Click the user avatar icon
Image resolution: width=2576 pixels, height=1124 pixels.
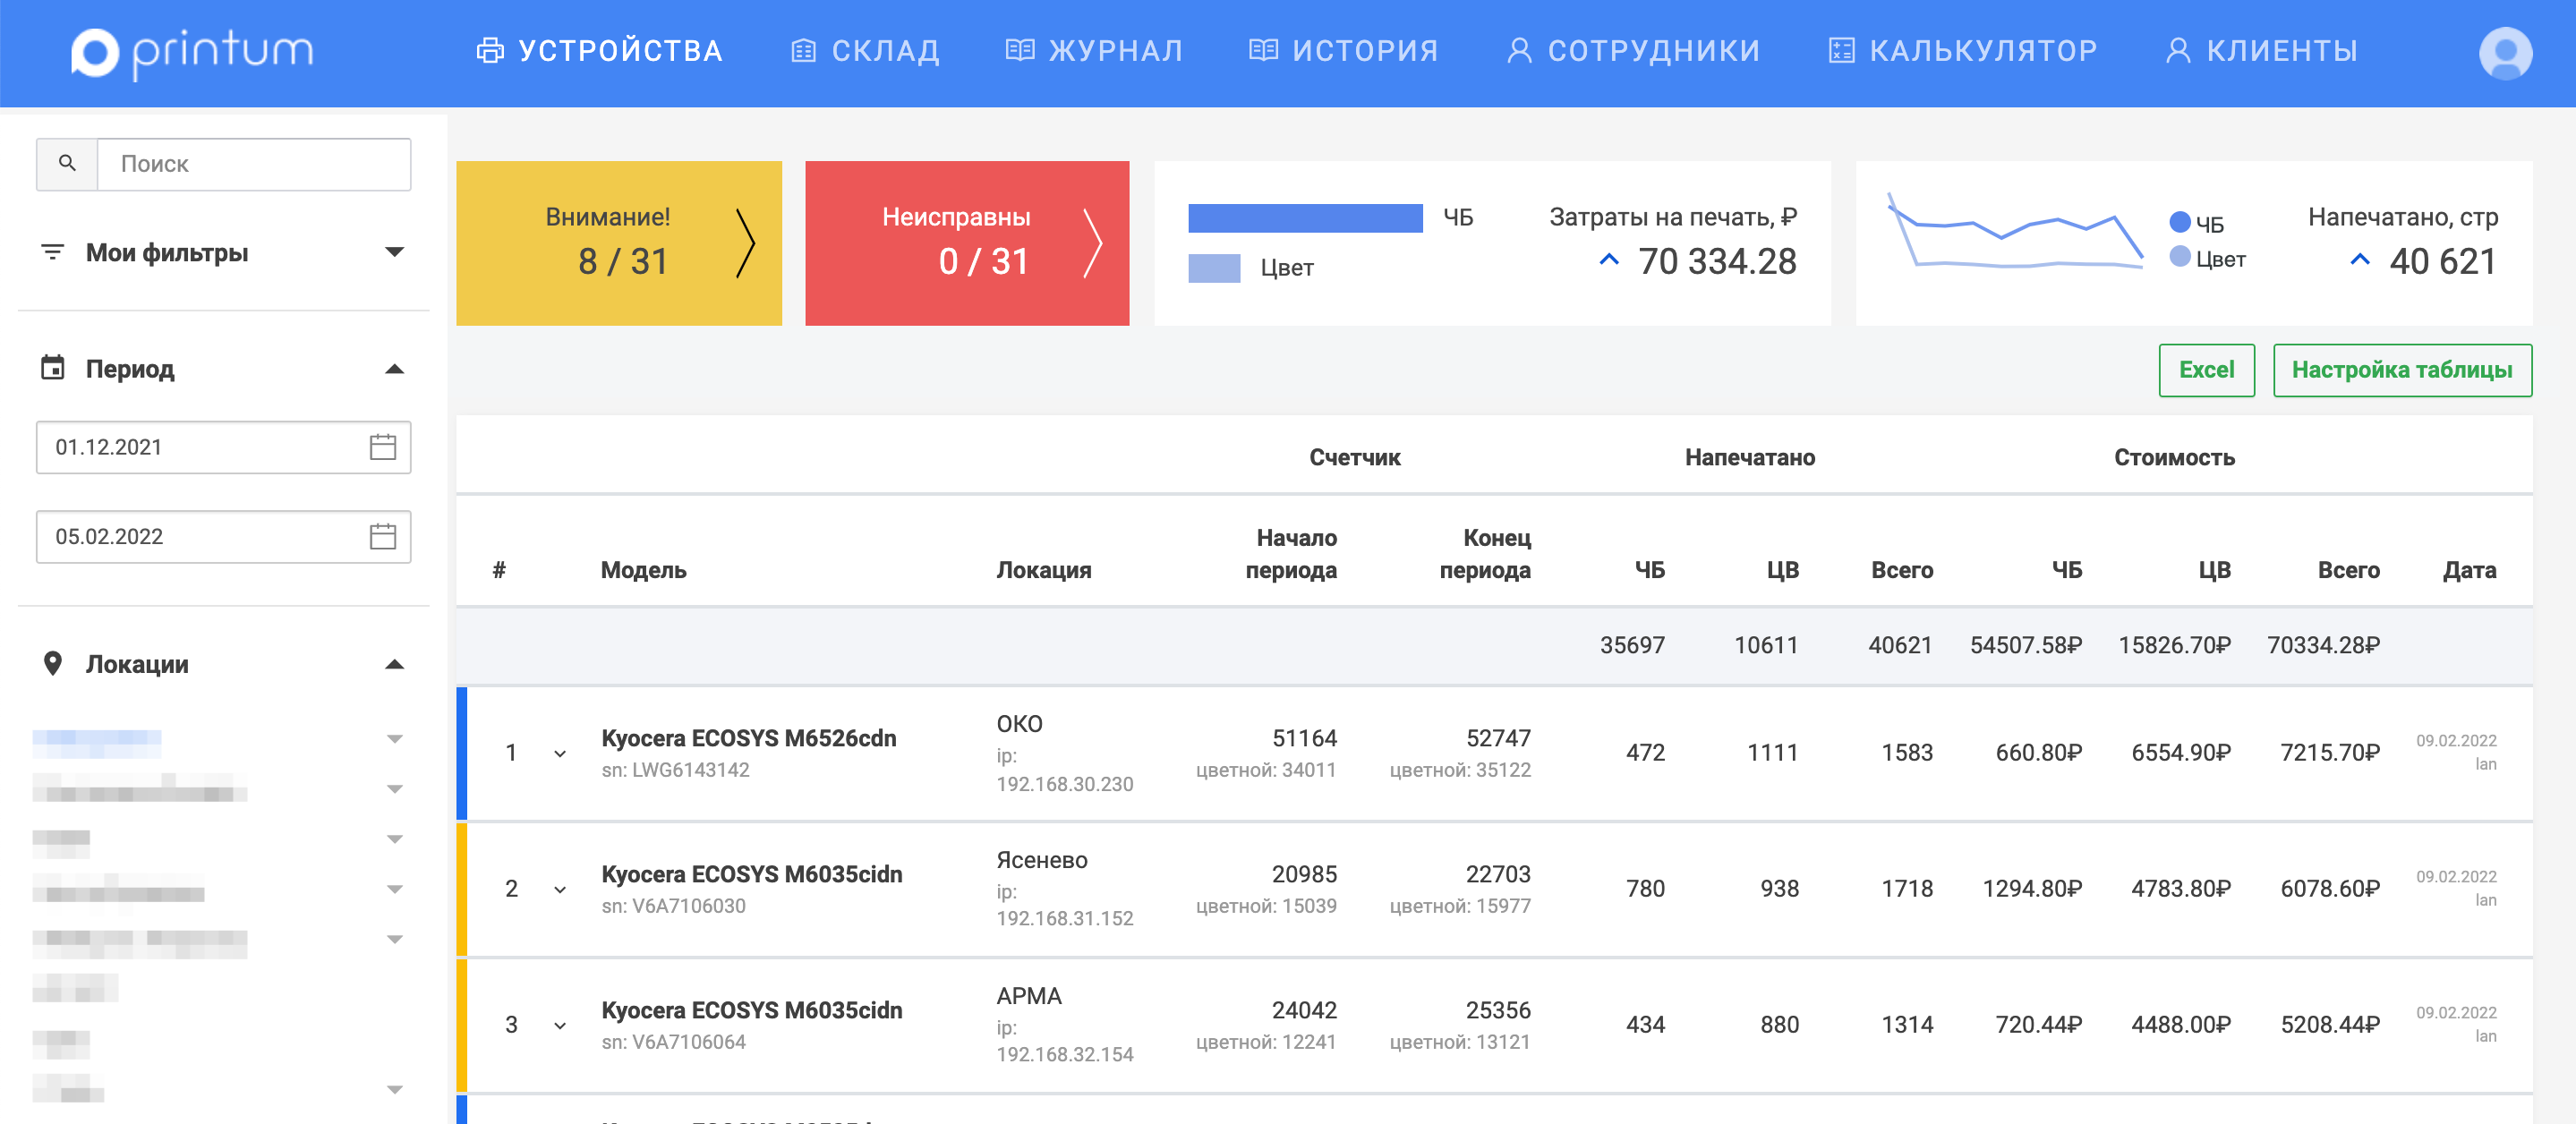pos(2504,52)
